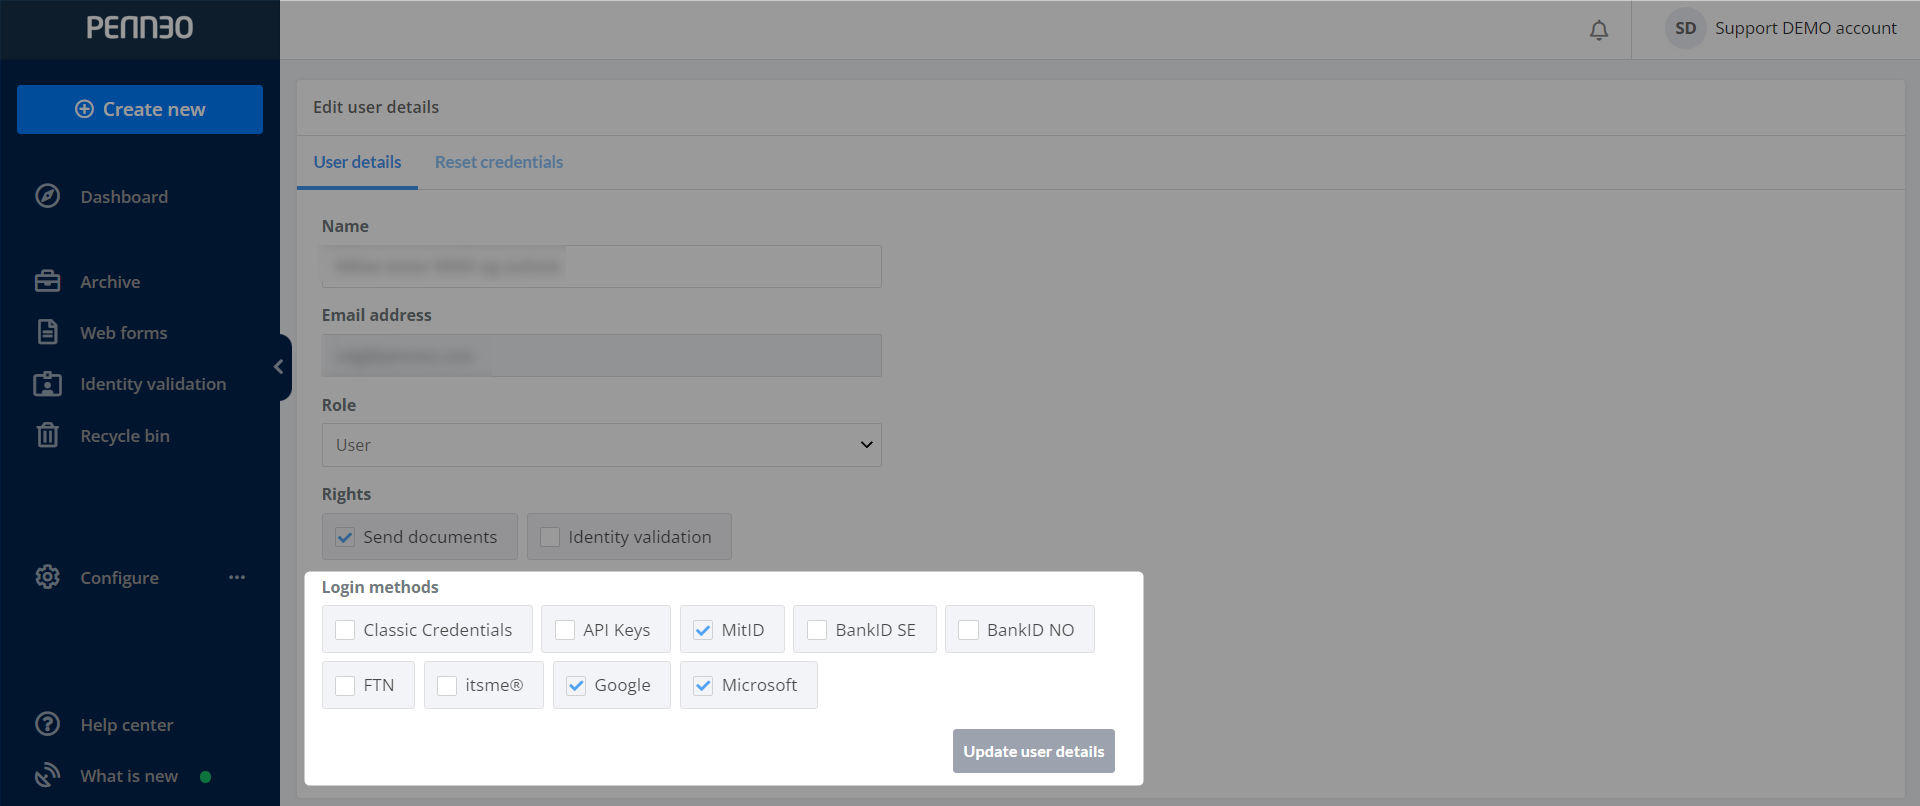Click Update user details button

[1033, 751]
